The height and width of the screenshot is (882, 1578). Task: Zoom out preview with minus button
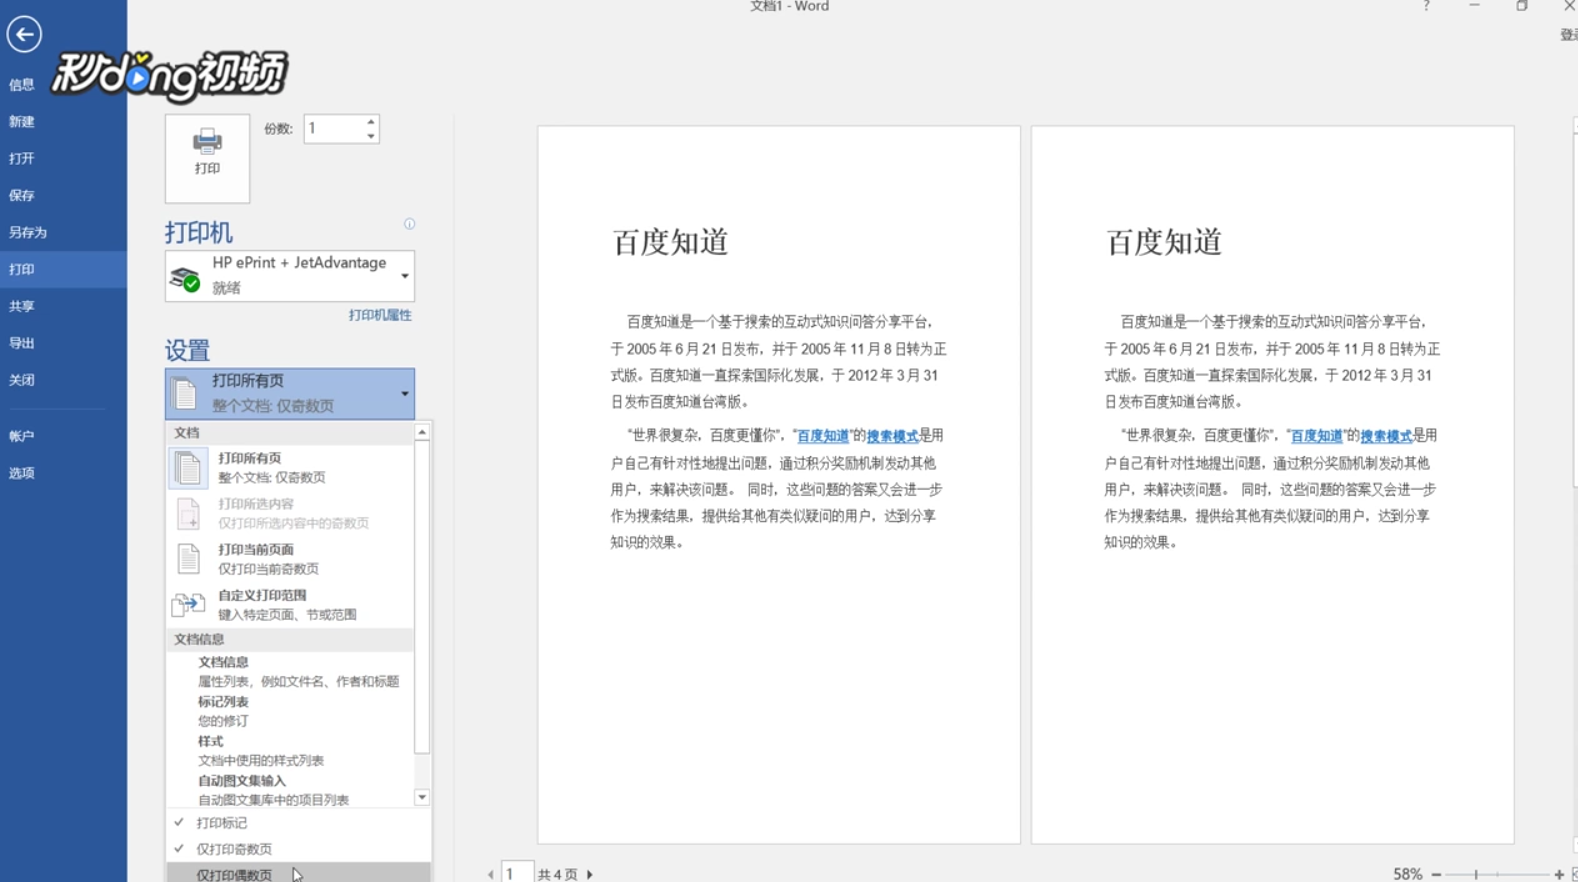1436,875
